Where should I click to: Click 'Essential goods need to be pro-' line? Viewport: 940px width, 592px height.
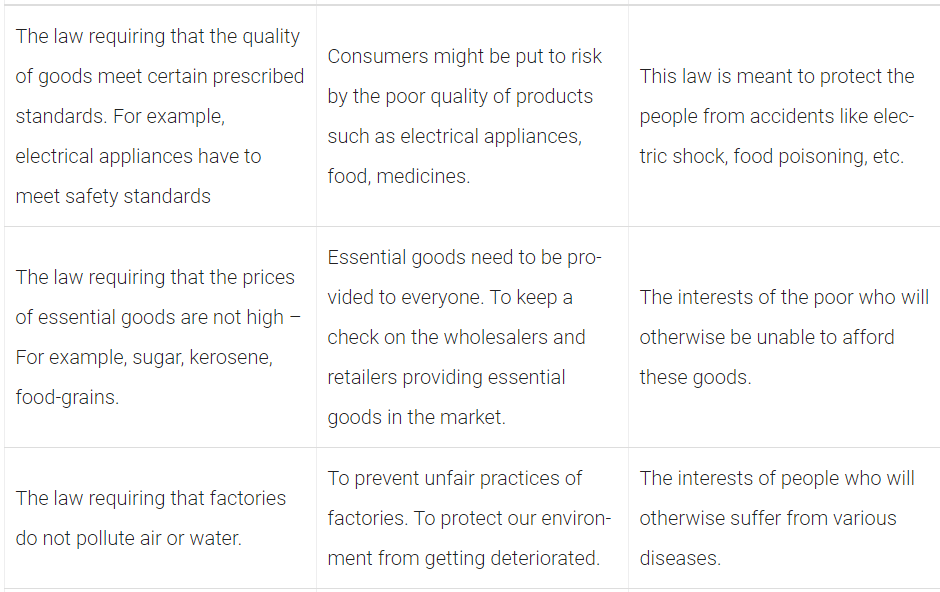tap(465, 257)
